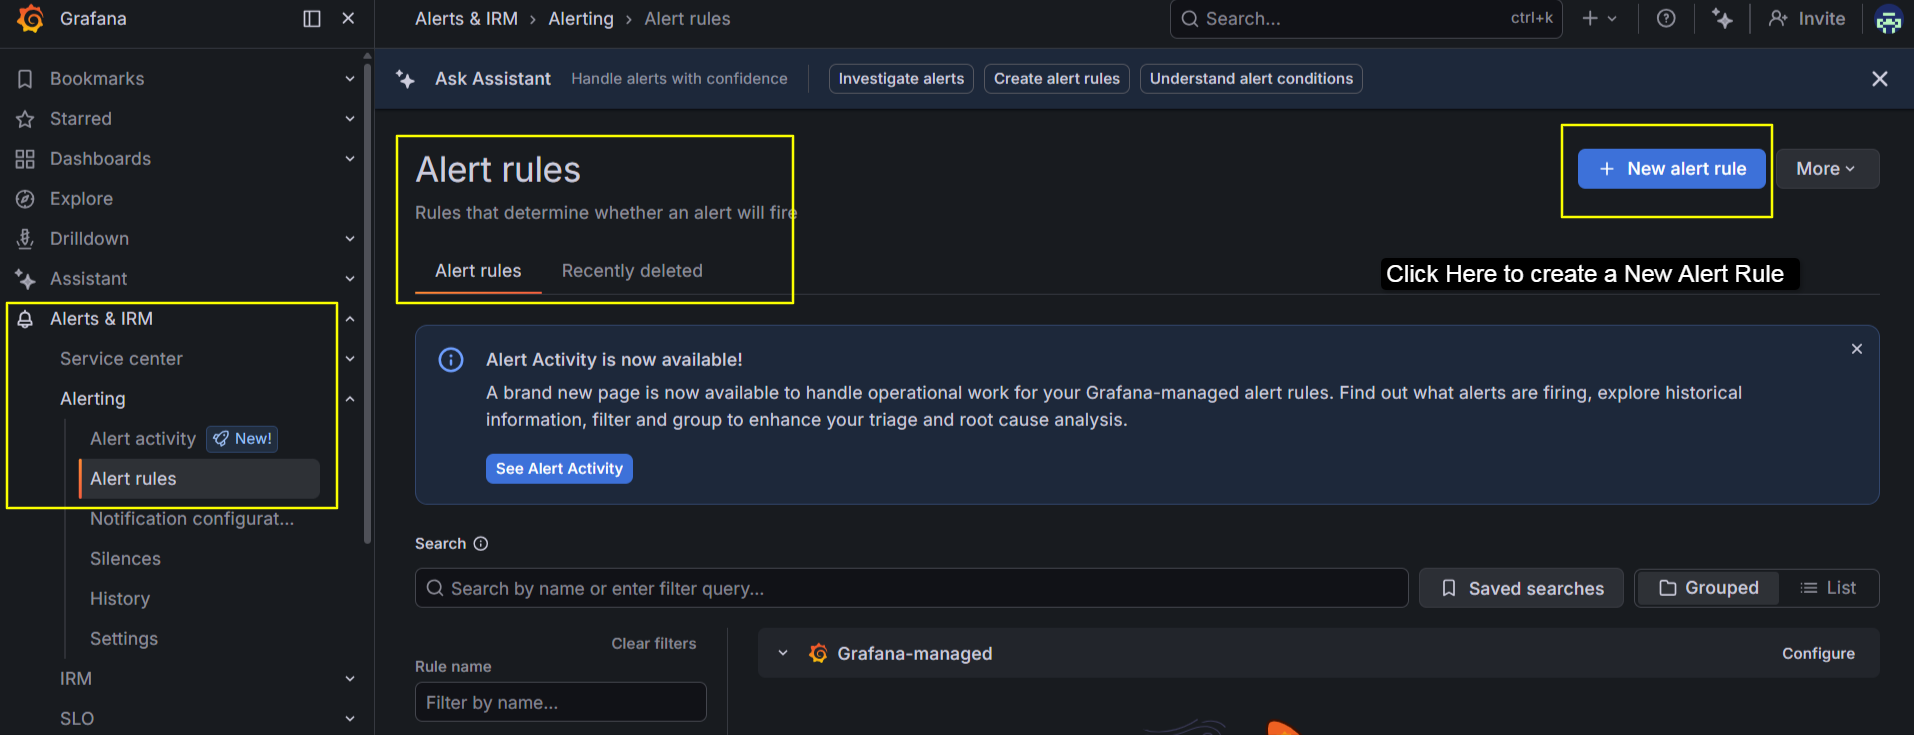Click the plus add-new icon in top bar
The width and height of the screenshot is (1914, 735).
(x=1590, y=18)
